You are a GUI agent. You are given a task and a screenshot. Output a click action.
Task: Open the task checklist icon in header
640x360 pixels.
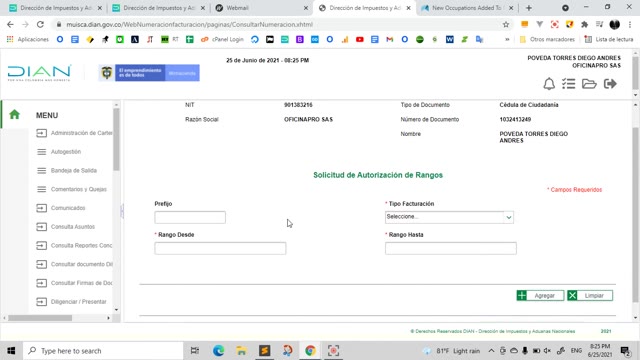(x=569, y=84)
